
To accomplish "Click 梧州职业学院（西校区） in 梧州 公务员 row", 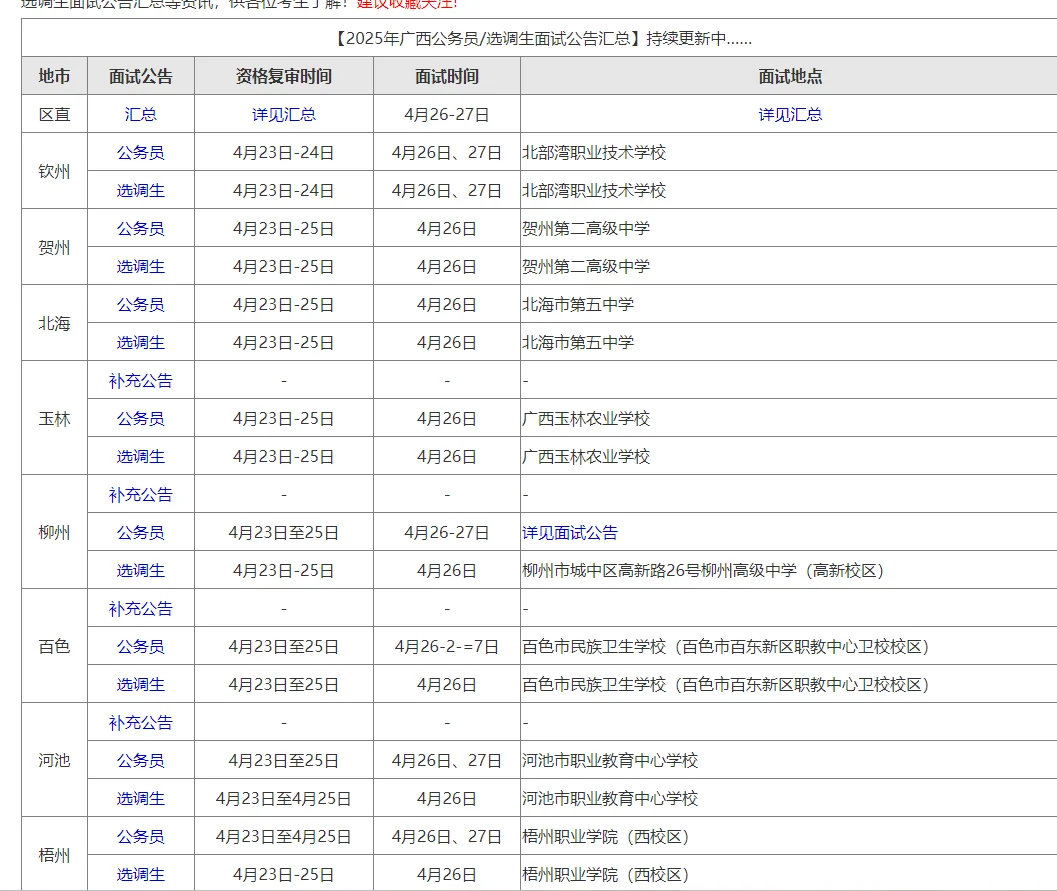I will pos(605,836).
